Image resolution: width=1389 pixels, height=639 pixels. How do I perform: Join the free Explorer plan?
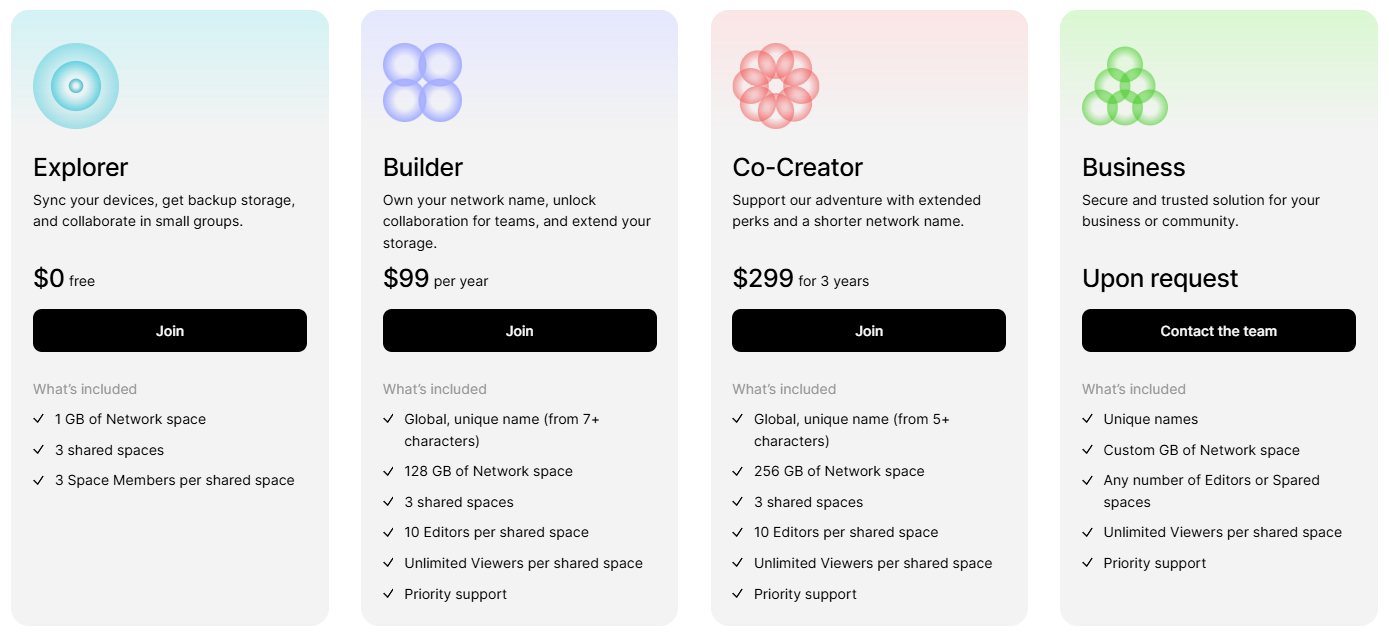170,331
